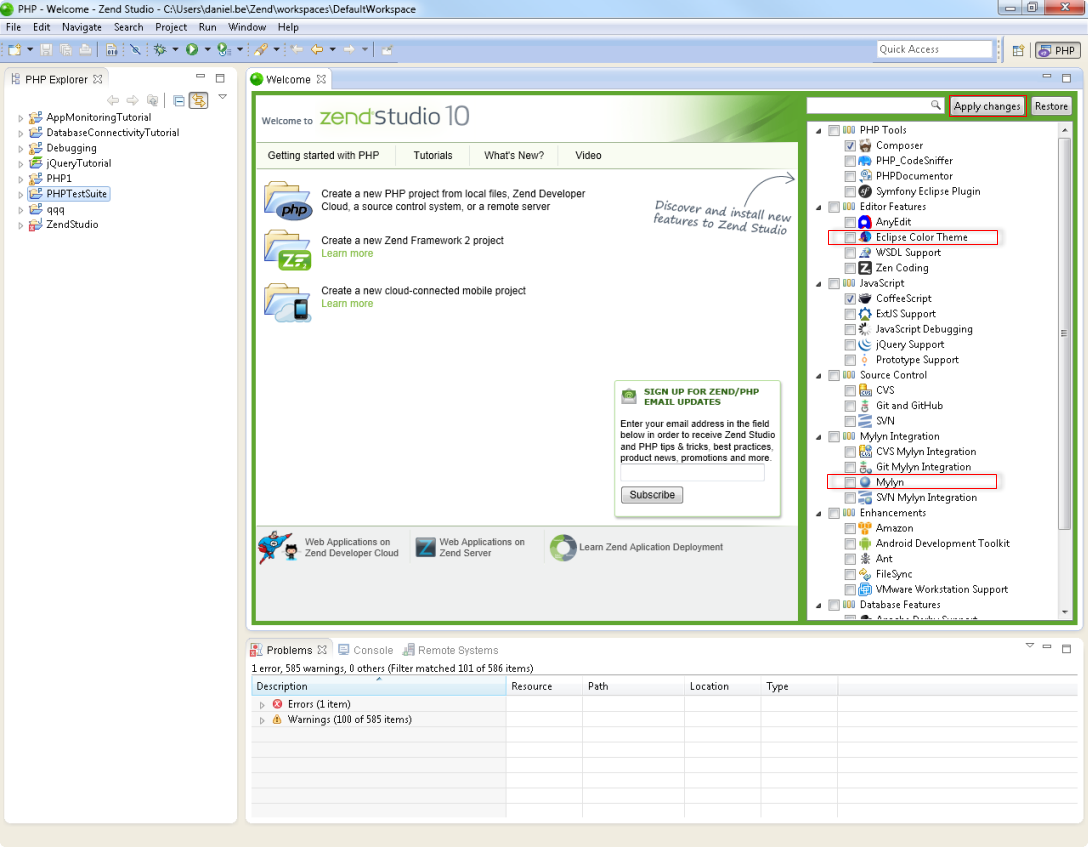Click the Apply changes button
The width and height of the screenshot is (1088, 847).
pos(987,106)
